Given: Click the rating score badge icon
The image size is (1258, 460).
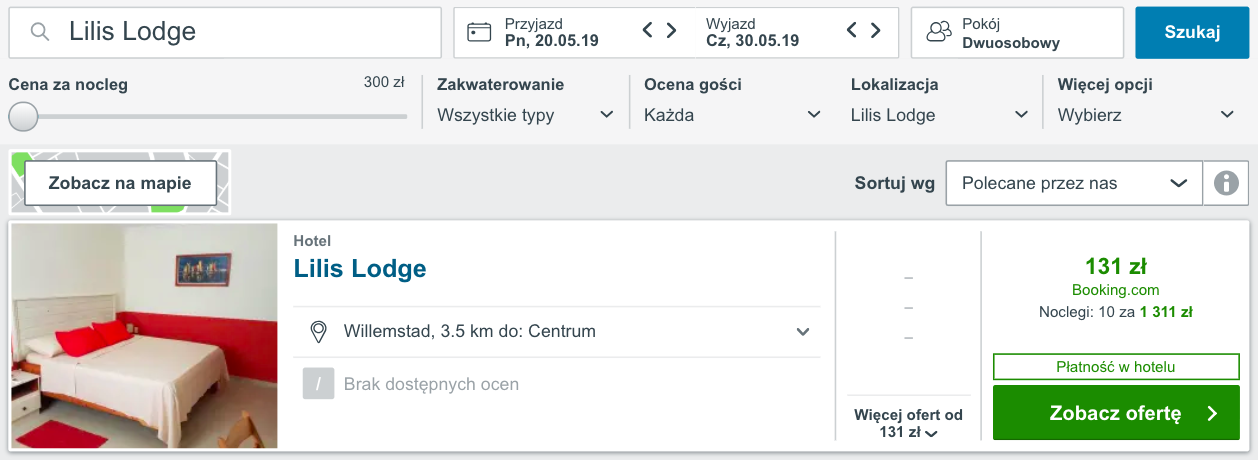Looking at the screenshot, I should click(x=318, y=384).
